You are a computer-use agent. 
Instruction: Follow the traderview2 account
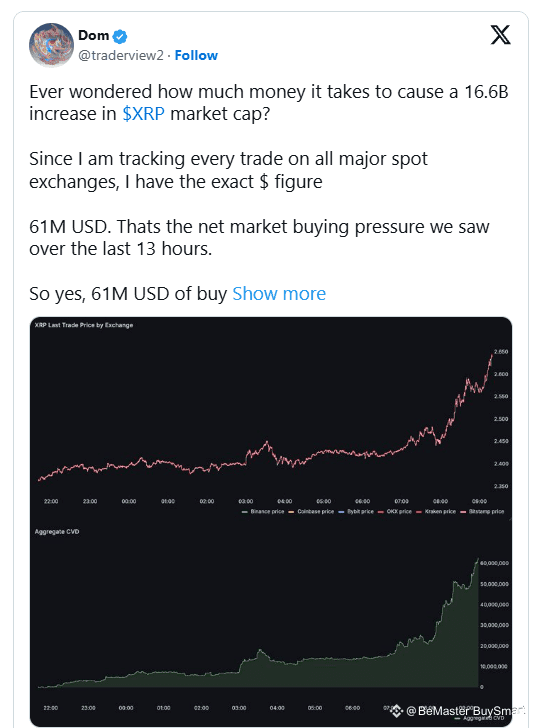coord(196,55)
